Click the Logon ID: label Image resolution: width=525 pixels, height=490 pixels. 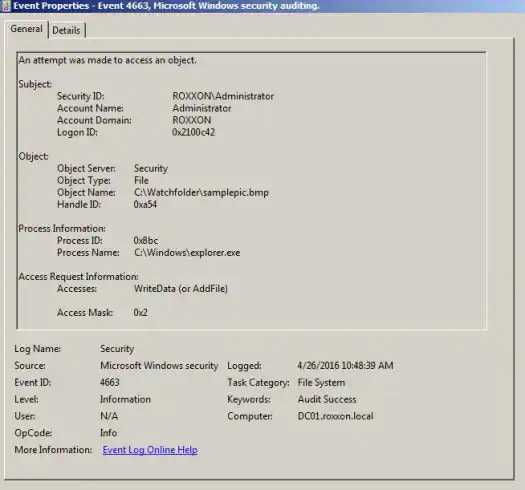[77, 132]
